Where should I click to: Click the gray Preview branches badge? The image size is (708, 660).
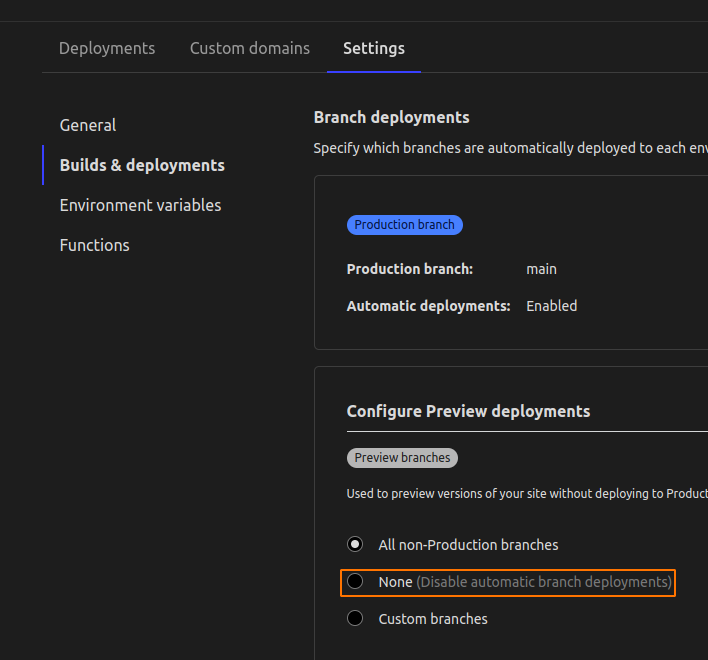[402, 458]
